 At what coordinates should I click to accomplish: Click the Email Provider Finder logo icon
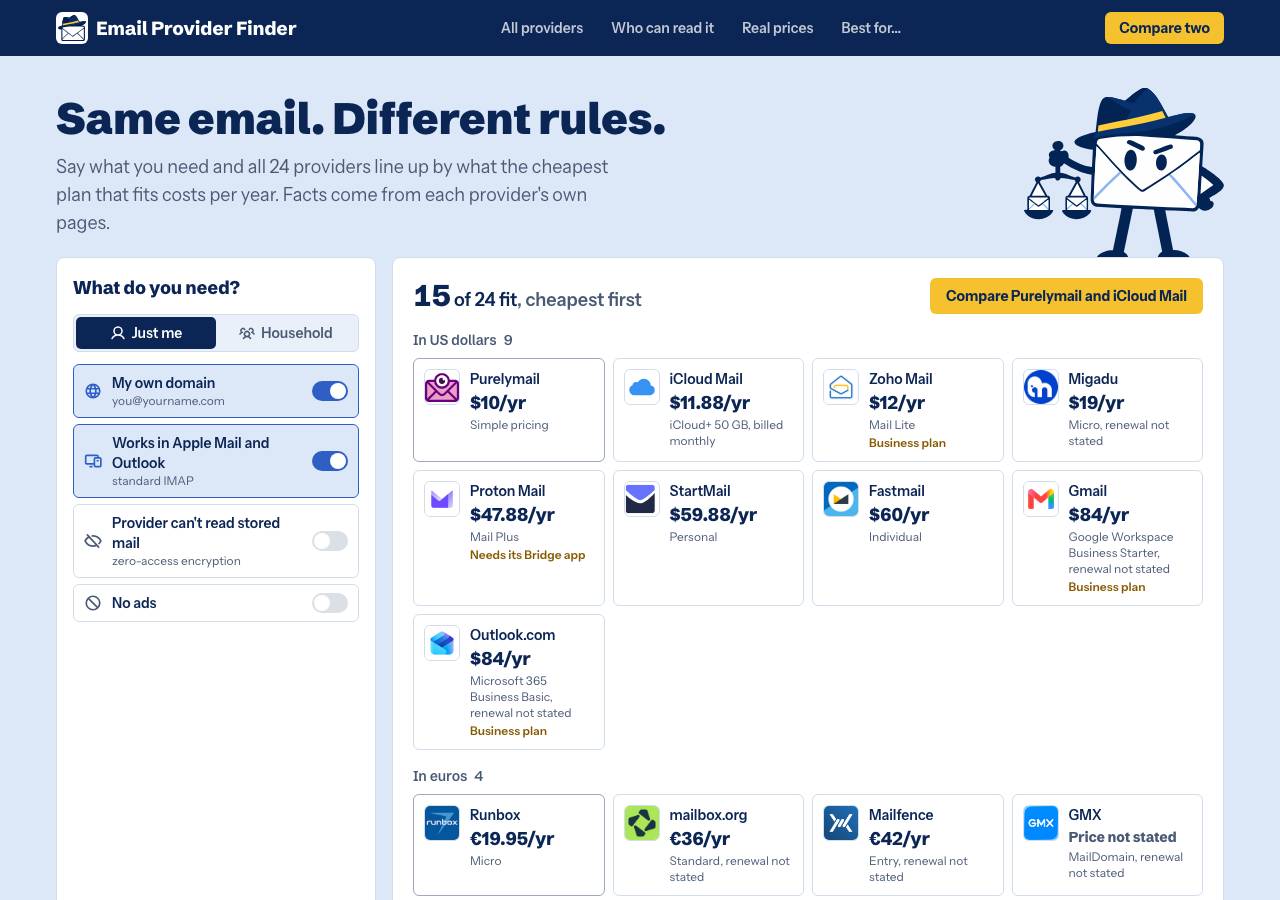72,28
